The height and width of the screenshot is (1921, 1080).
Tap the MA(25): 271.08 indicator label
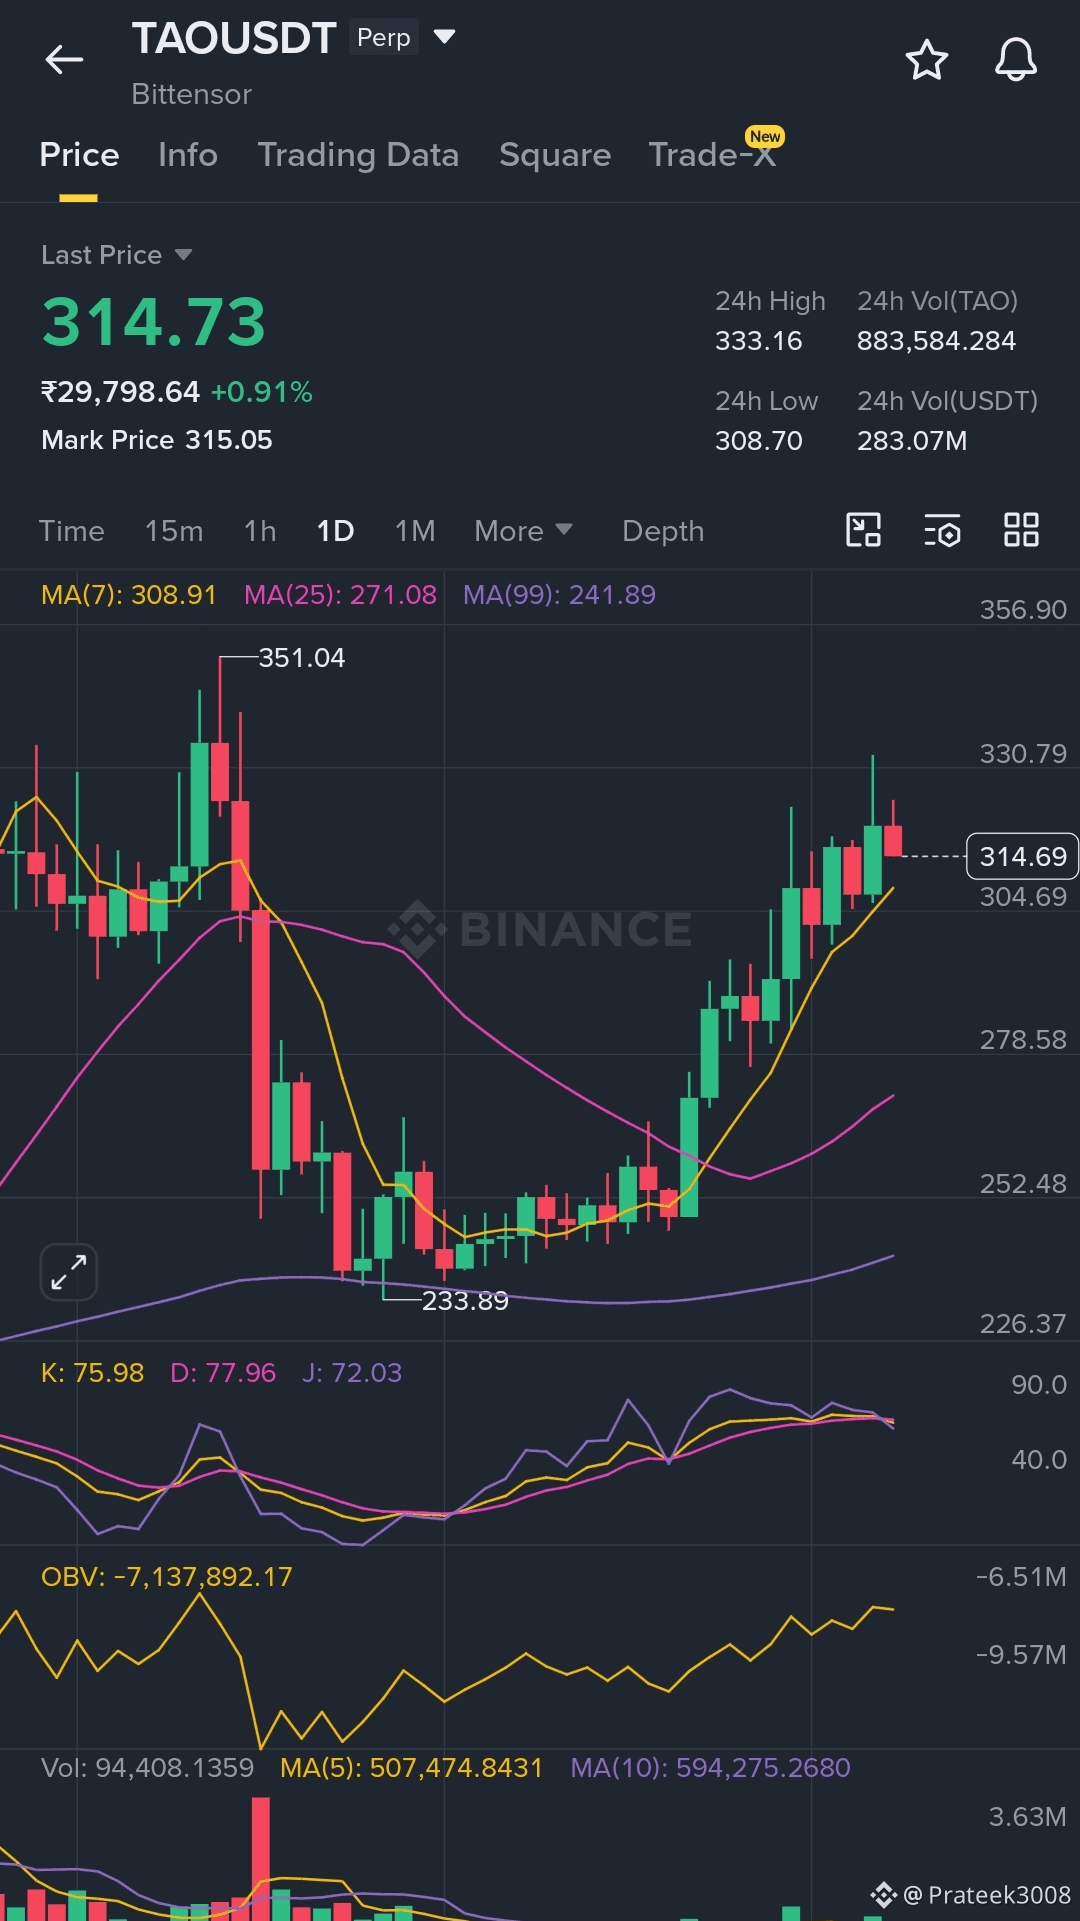(x=341, y=595)
